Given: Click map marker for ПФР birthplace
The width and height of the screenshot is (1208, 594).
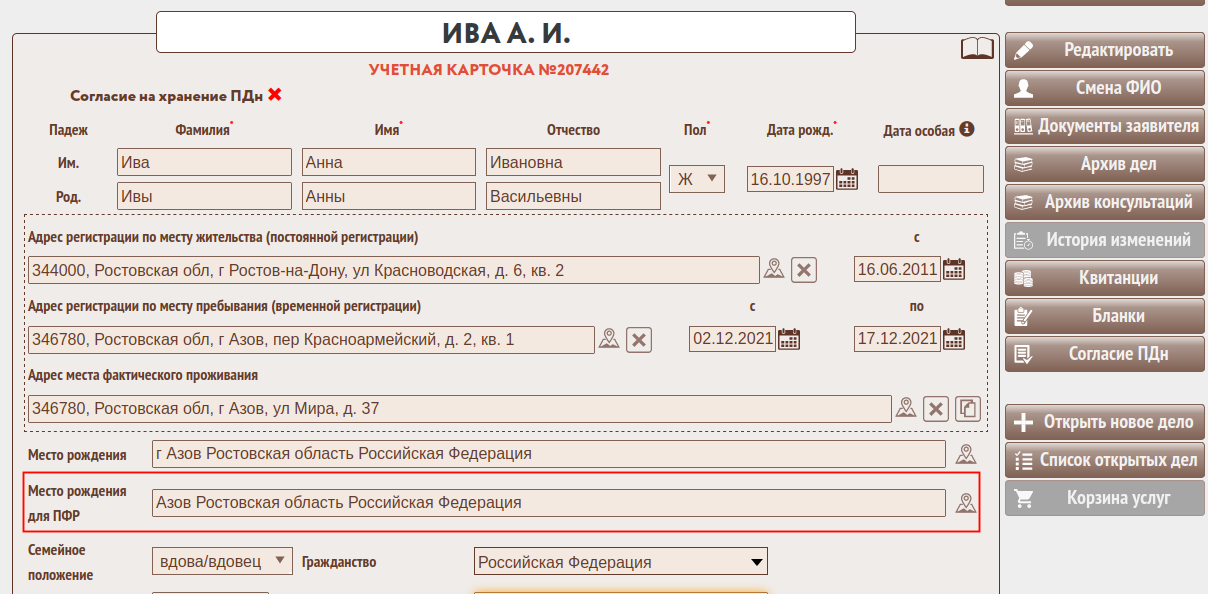Looking at the screenshot, I should click(965, 503).
